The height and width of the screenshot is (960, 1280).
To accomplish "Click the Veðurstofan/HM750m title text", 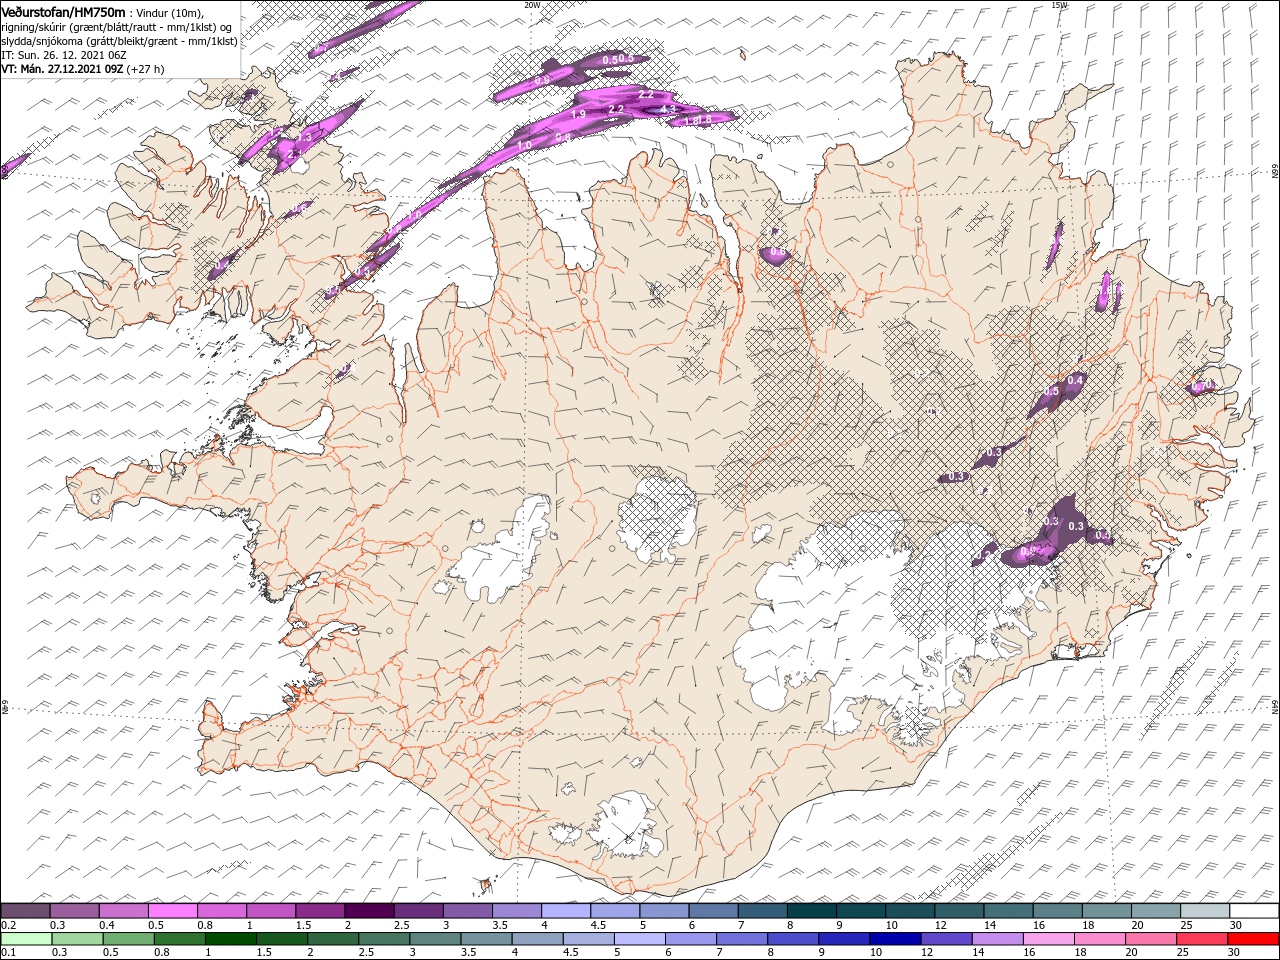I will click(63, 11).
